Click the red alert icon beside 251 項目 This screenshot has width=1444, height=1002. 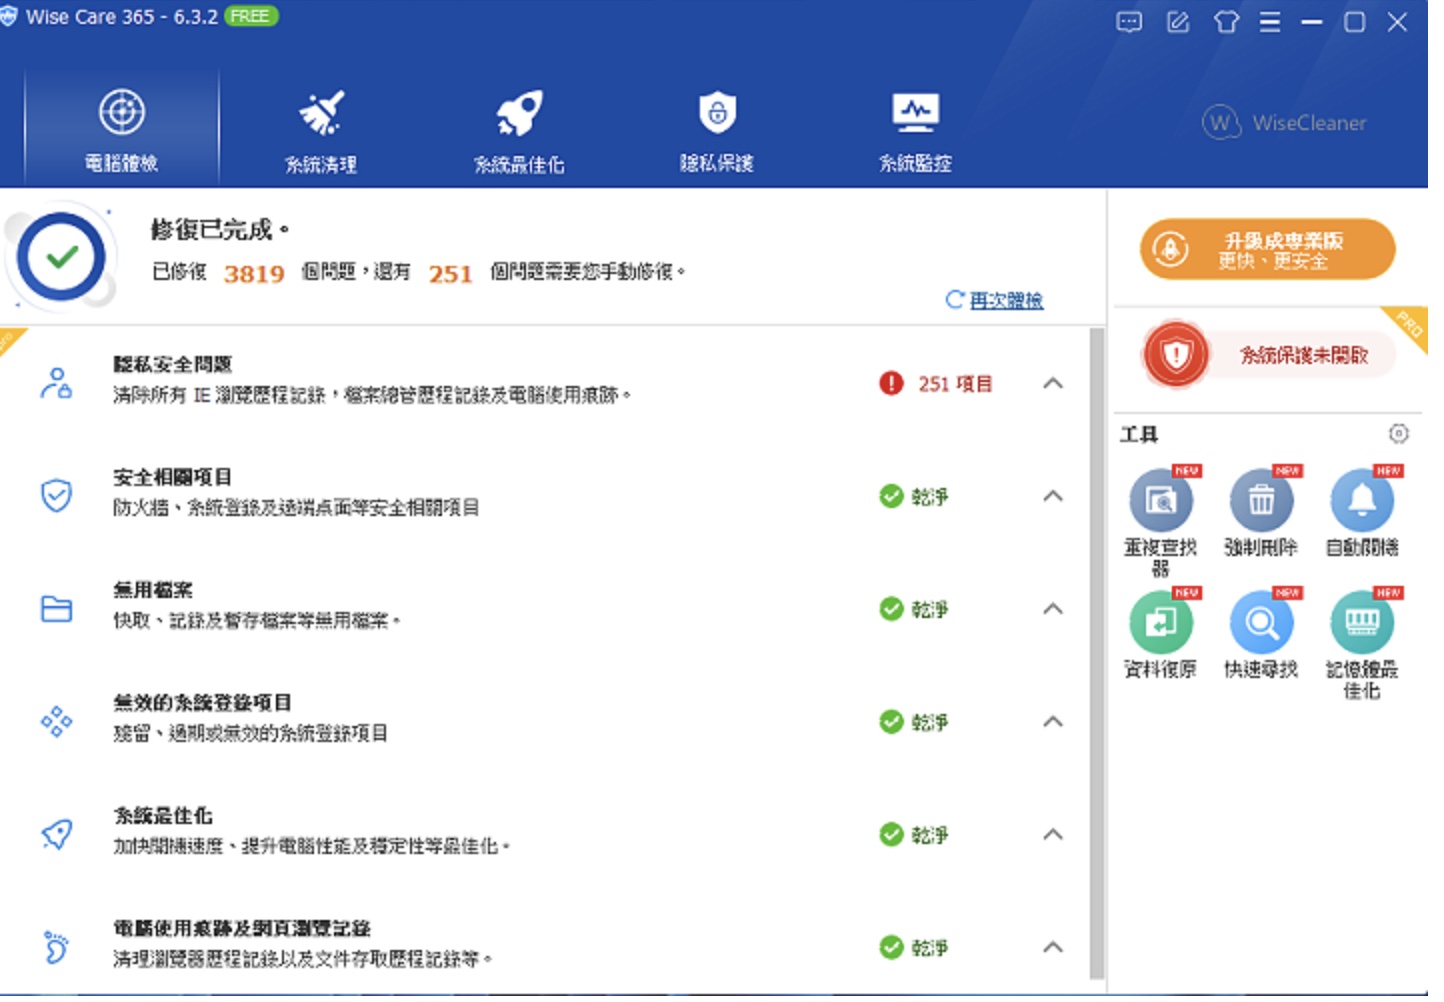891,383
